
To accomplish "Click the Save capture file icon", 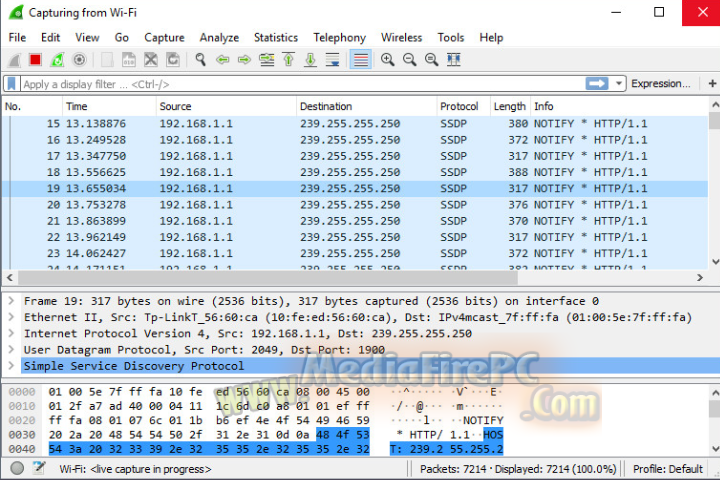I will [x=129, y=60].
